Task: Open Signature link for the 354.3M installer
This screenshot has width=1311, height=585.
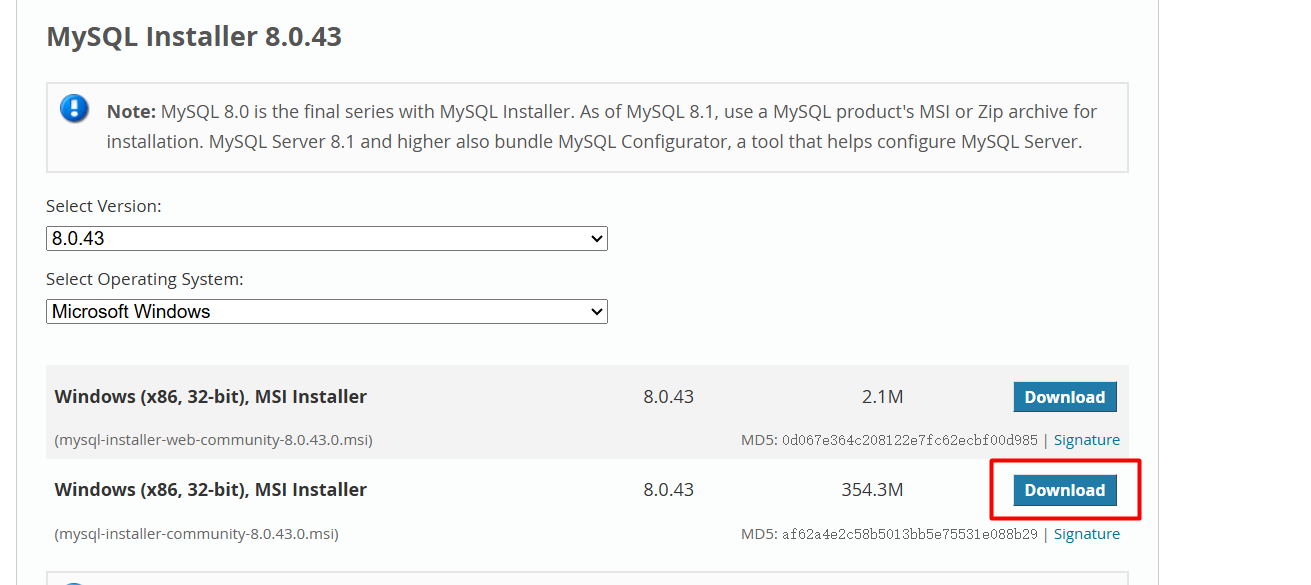Action: 1086,534
